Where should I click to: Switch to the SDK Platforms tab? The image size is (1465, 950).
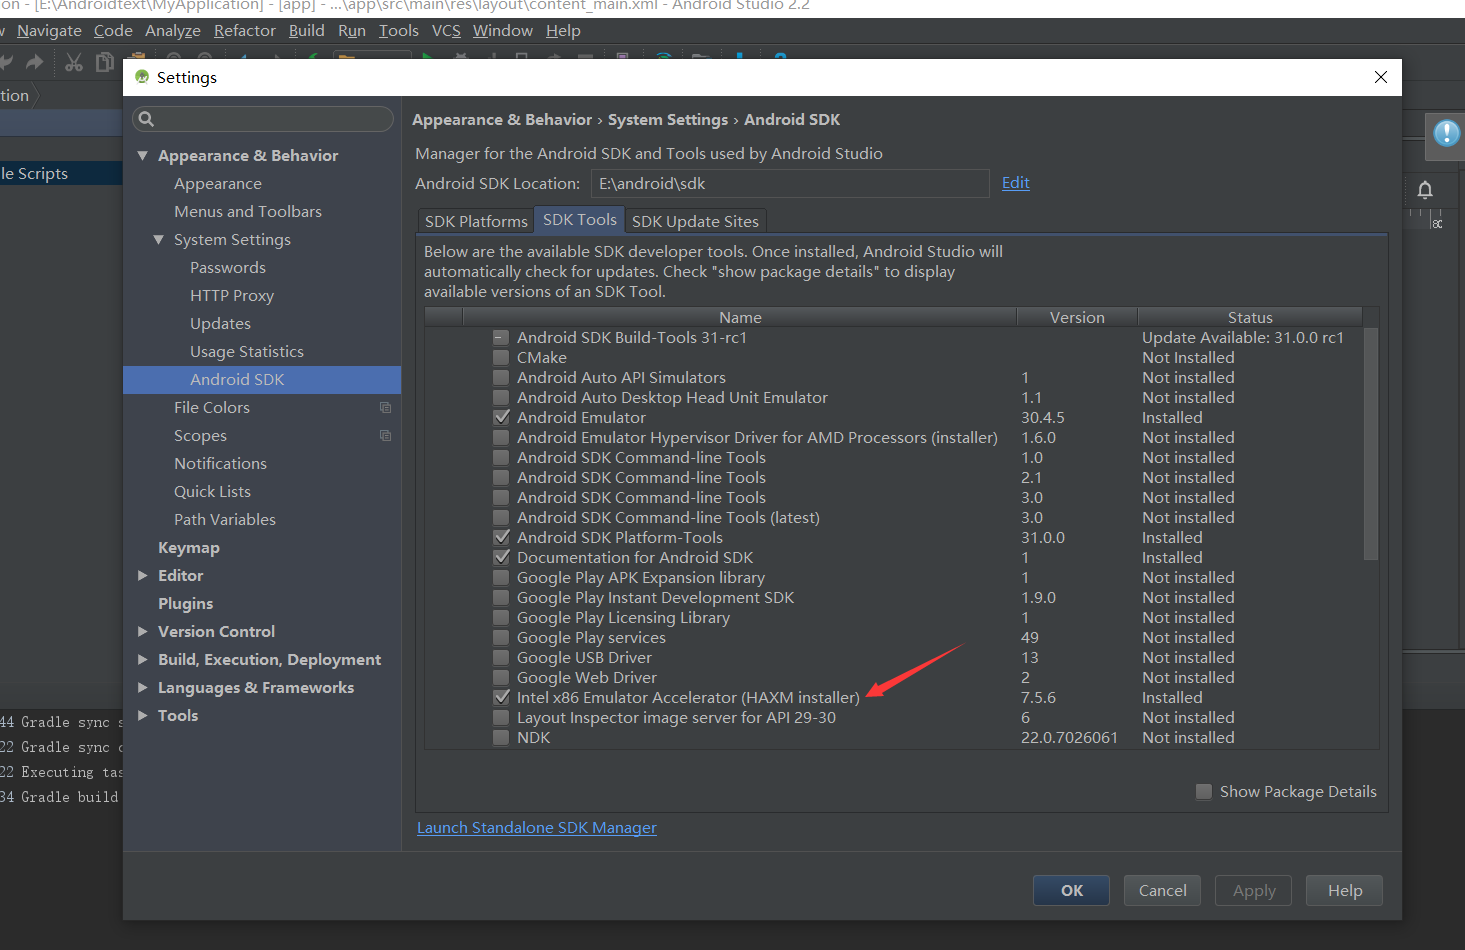click(476, 221)
